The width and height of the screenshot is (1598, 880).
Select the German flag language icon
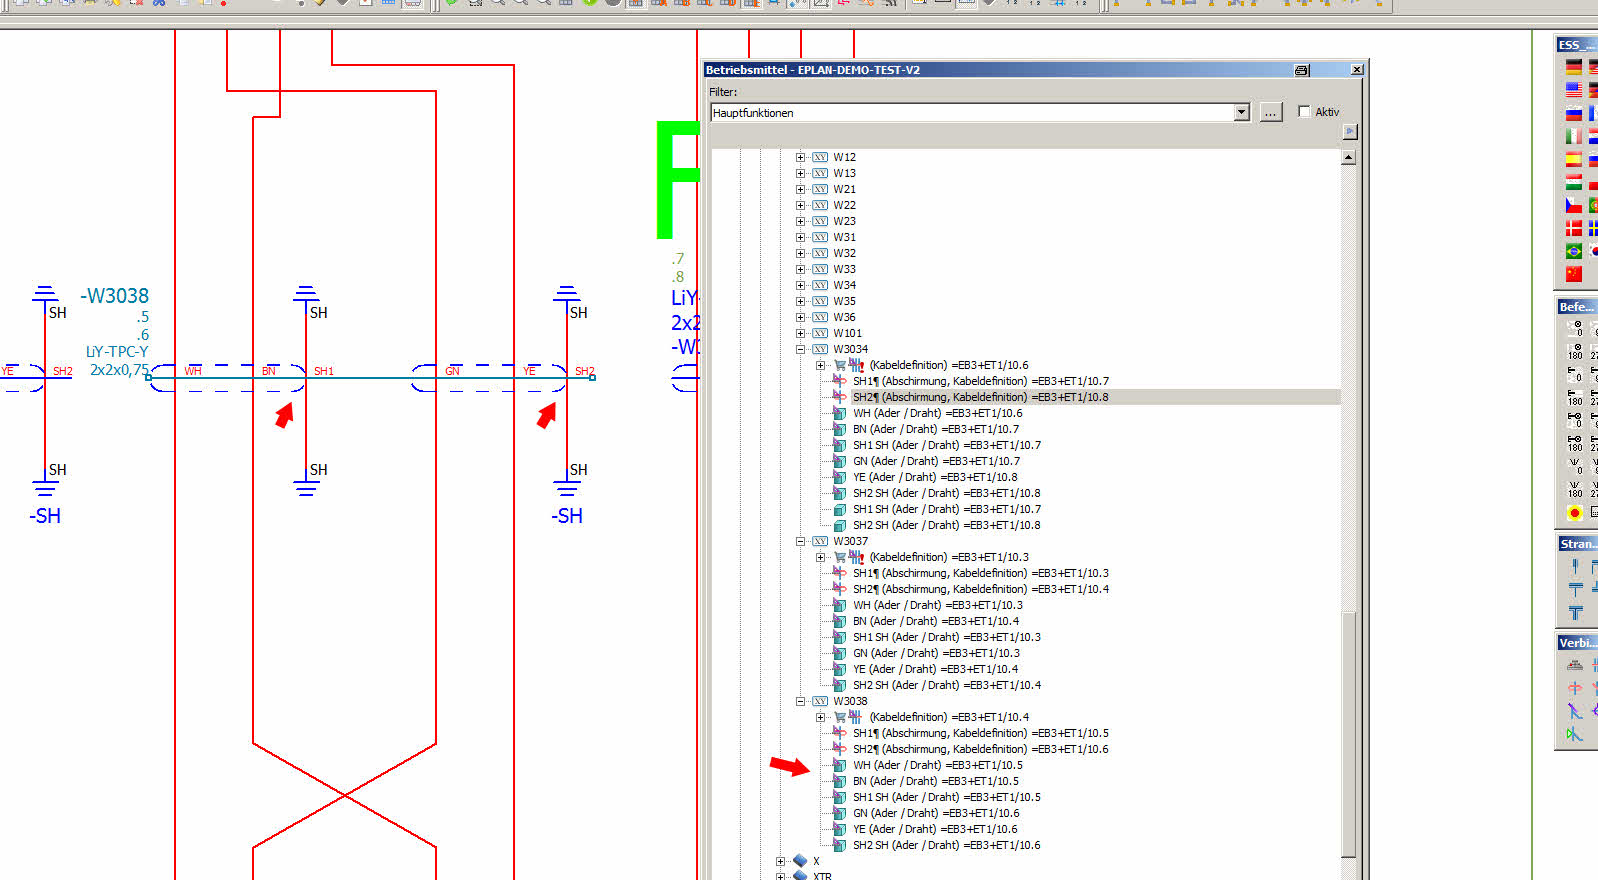click(x=1573, y=67)
